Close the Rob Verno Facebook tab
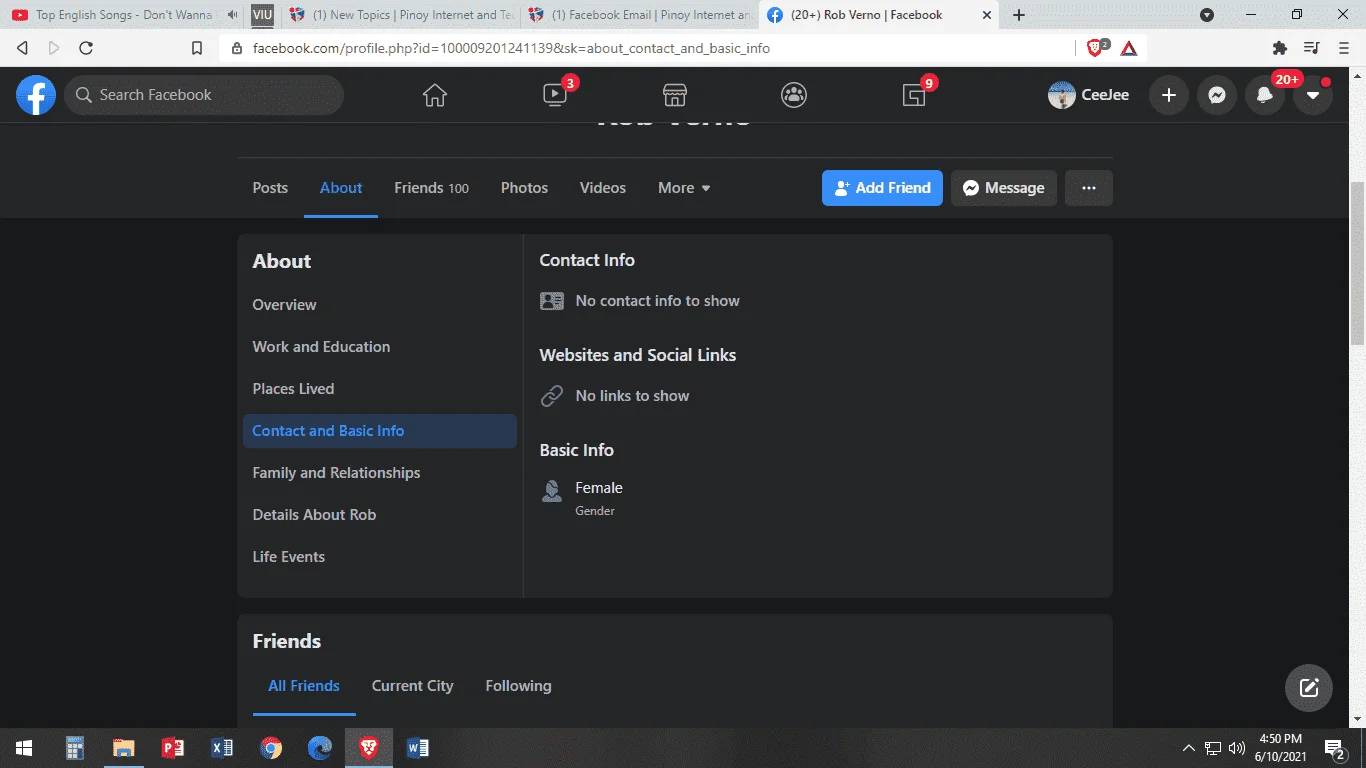Screen dimensions: 1366x768 (987, 15)
